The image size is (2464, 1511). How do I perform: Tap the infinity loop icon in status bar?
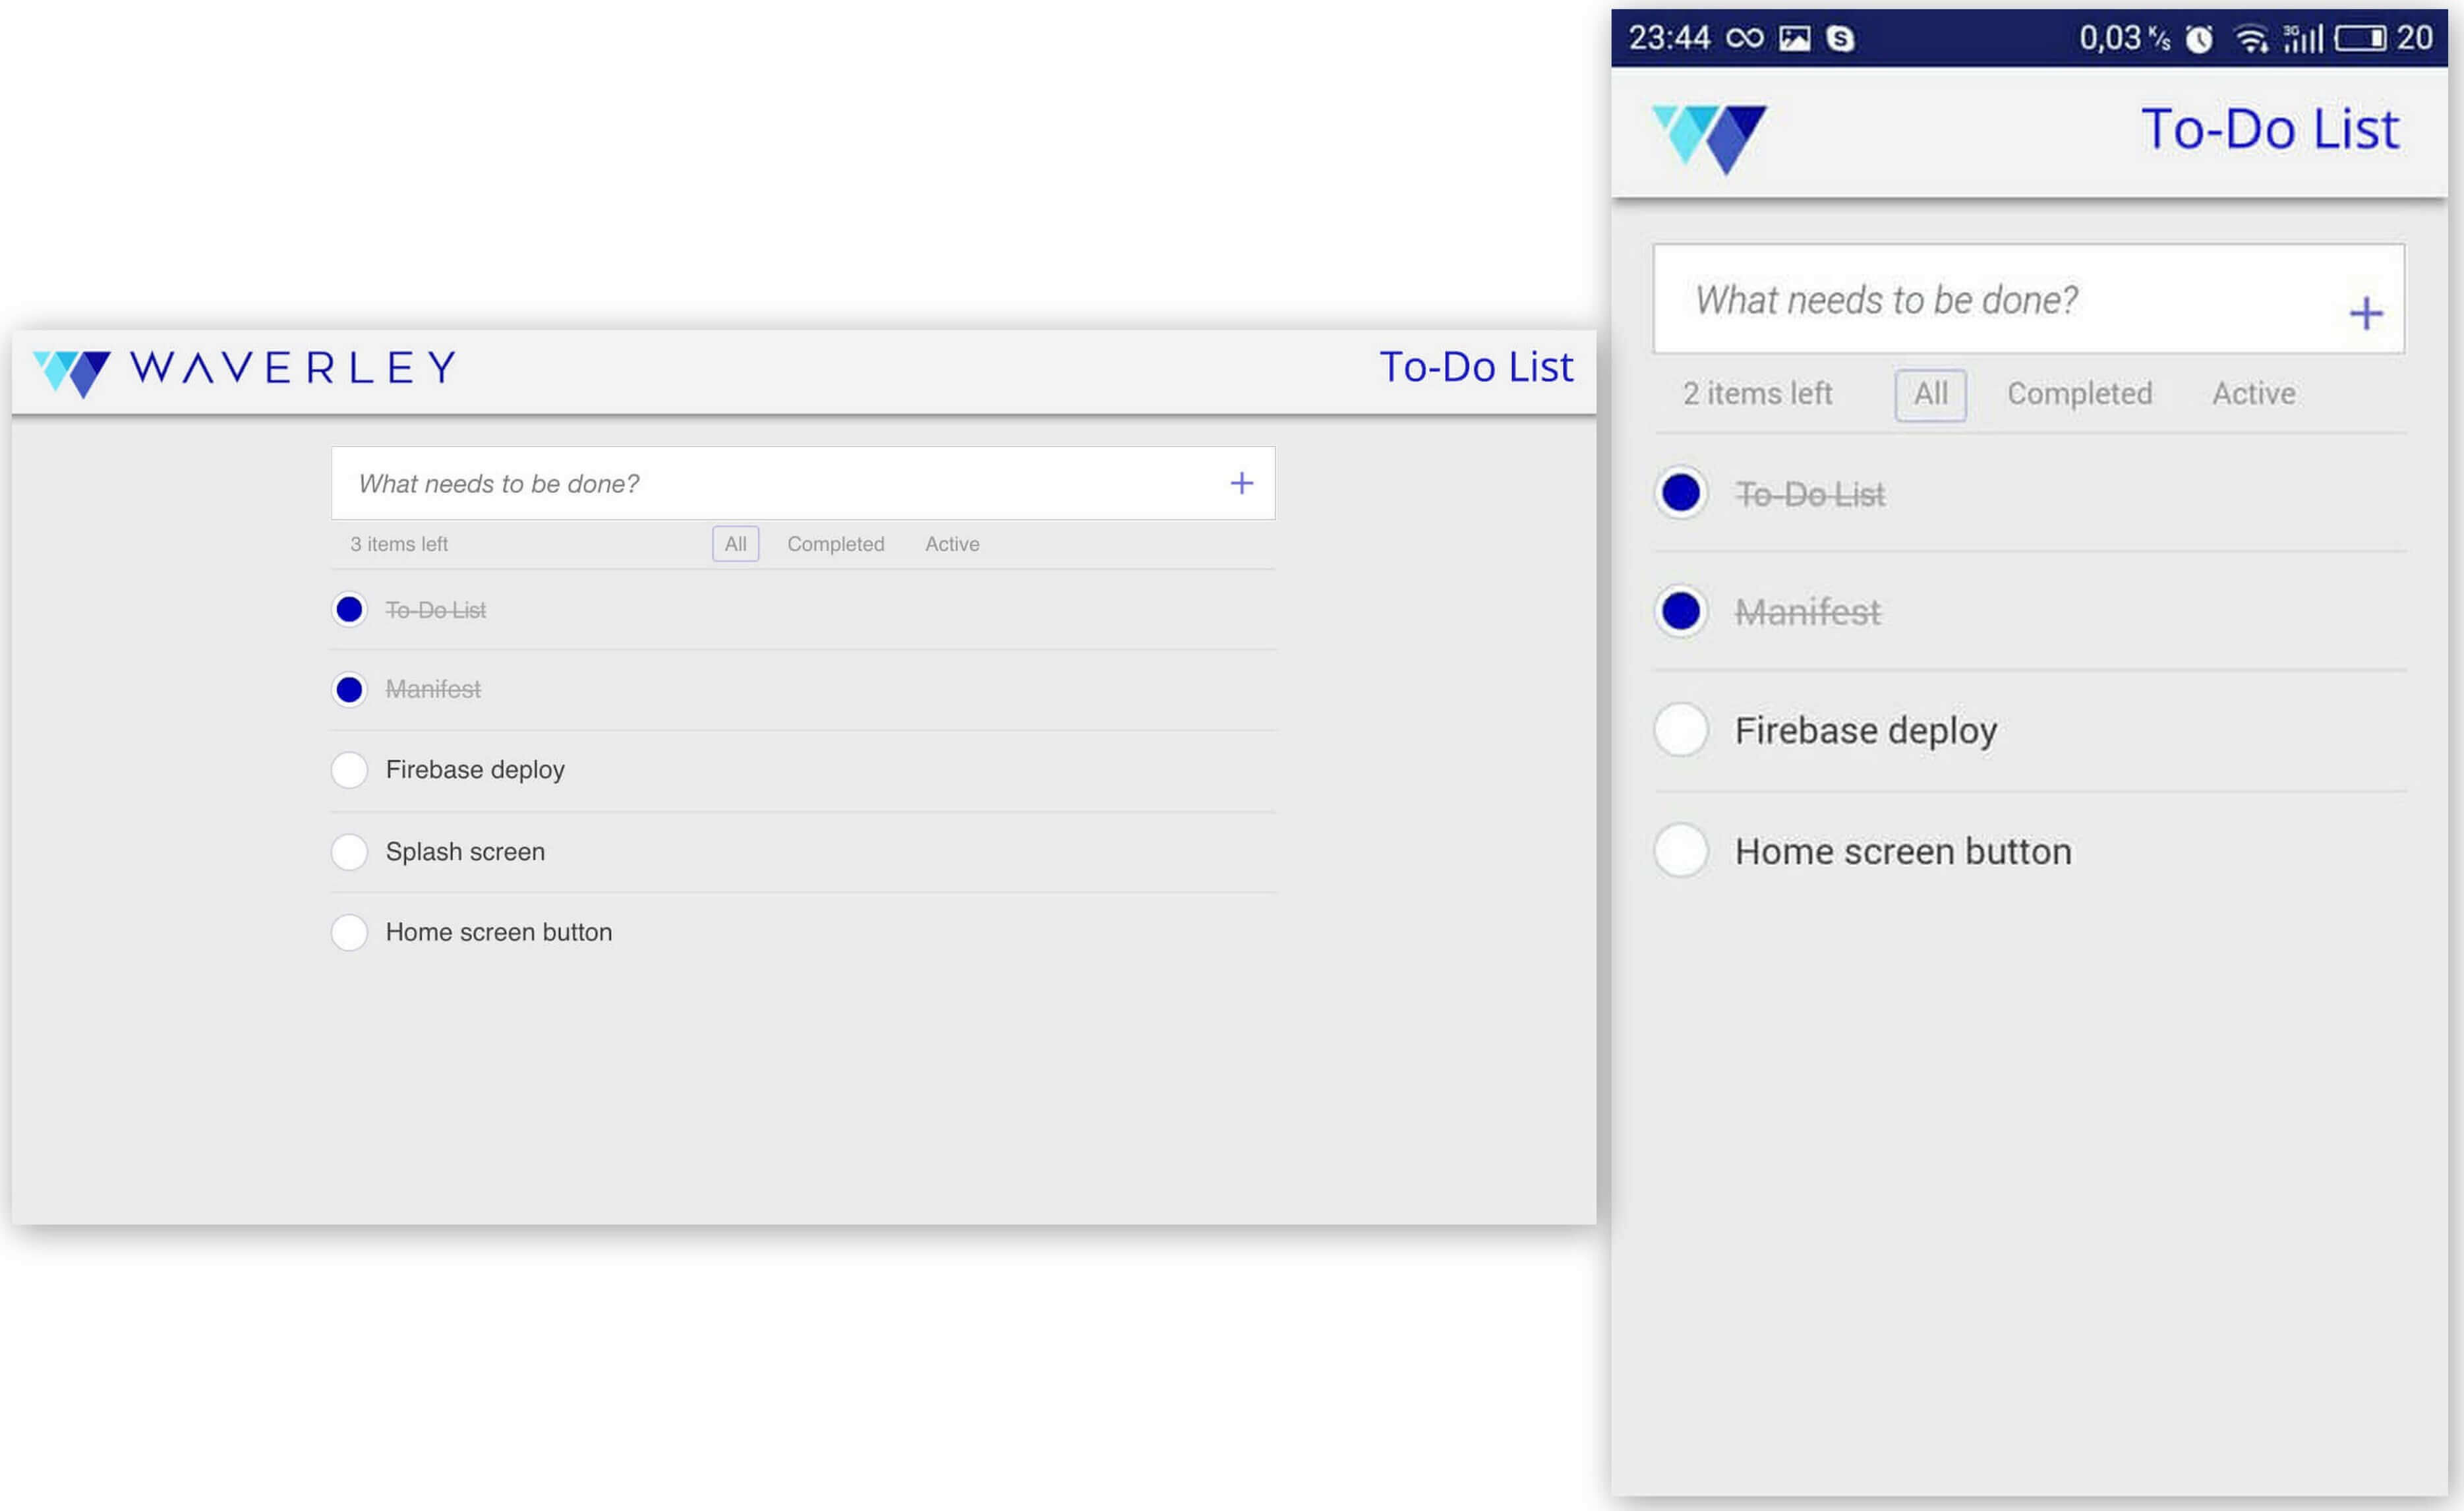point(1745,38)
